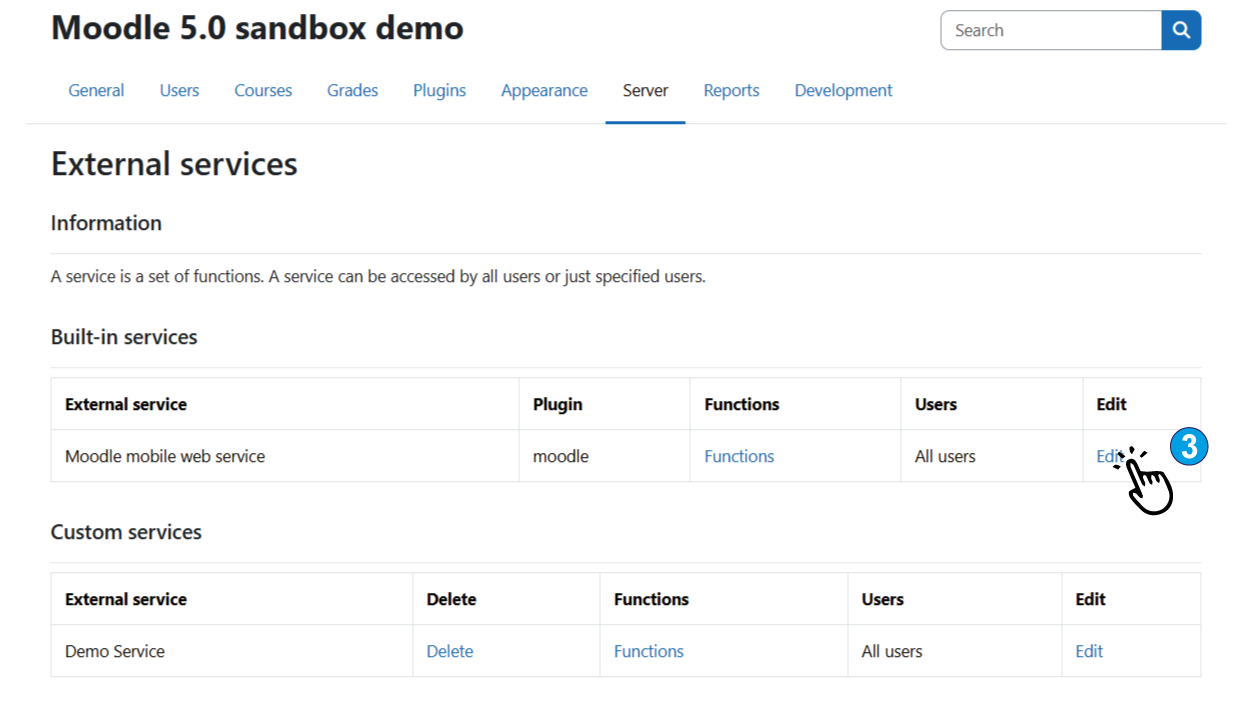This screenshot has height=714, width=1243.
Task: Click the magnifying glass search button
Action: 1181,31
